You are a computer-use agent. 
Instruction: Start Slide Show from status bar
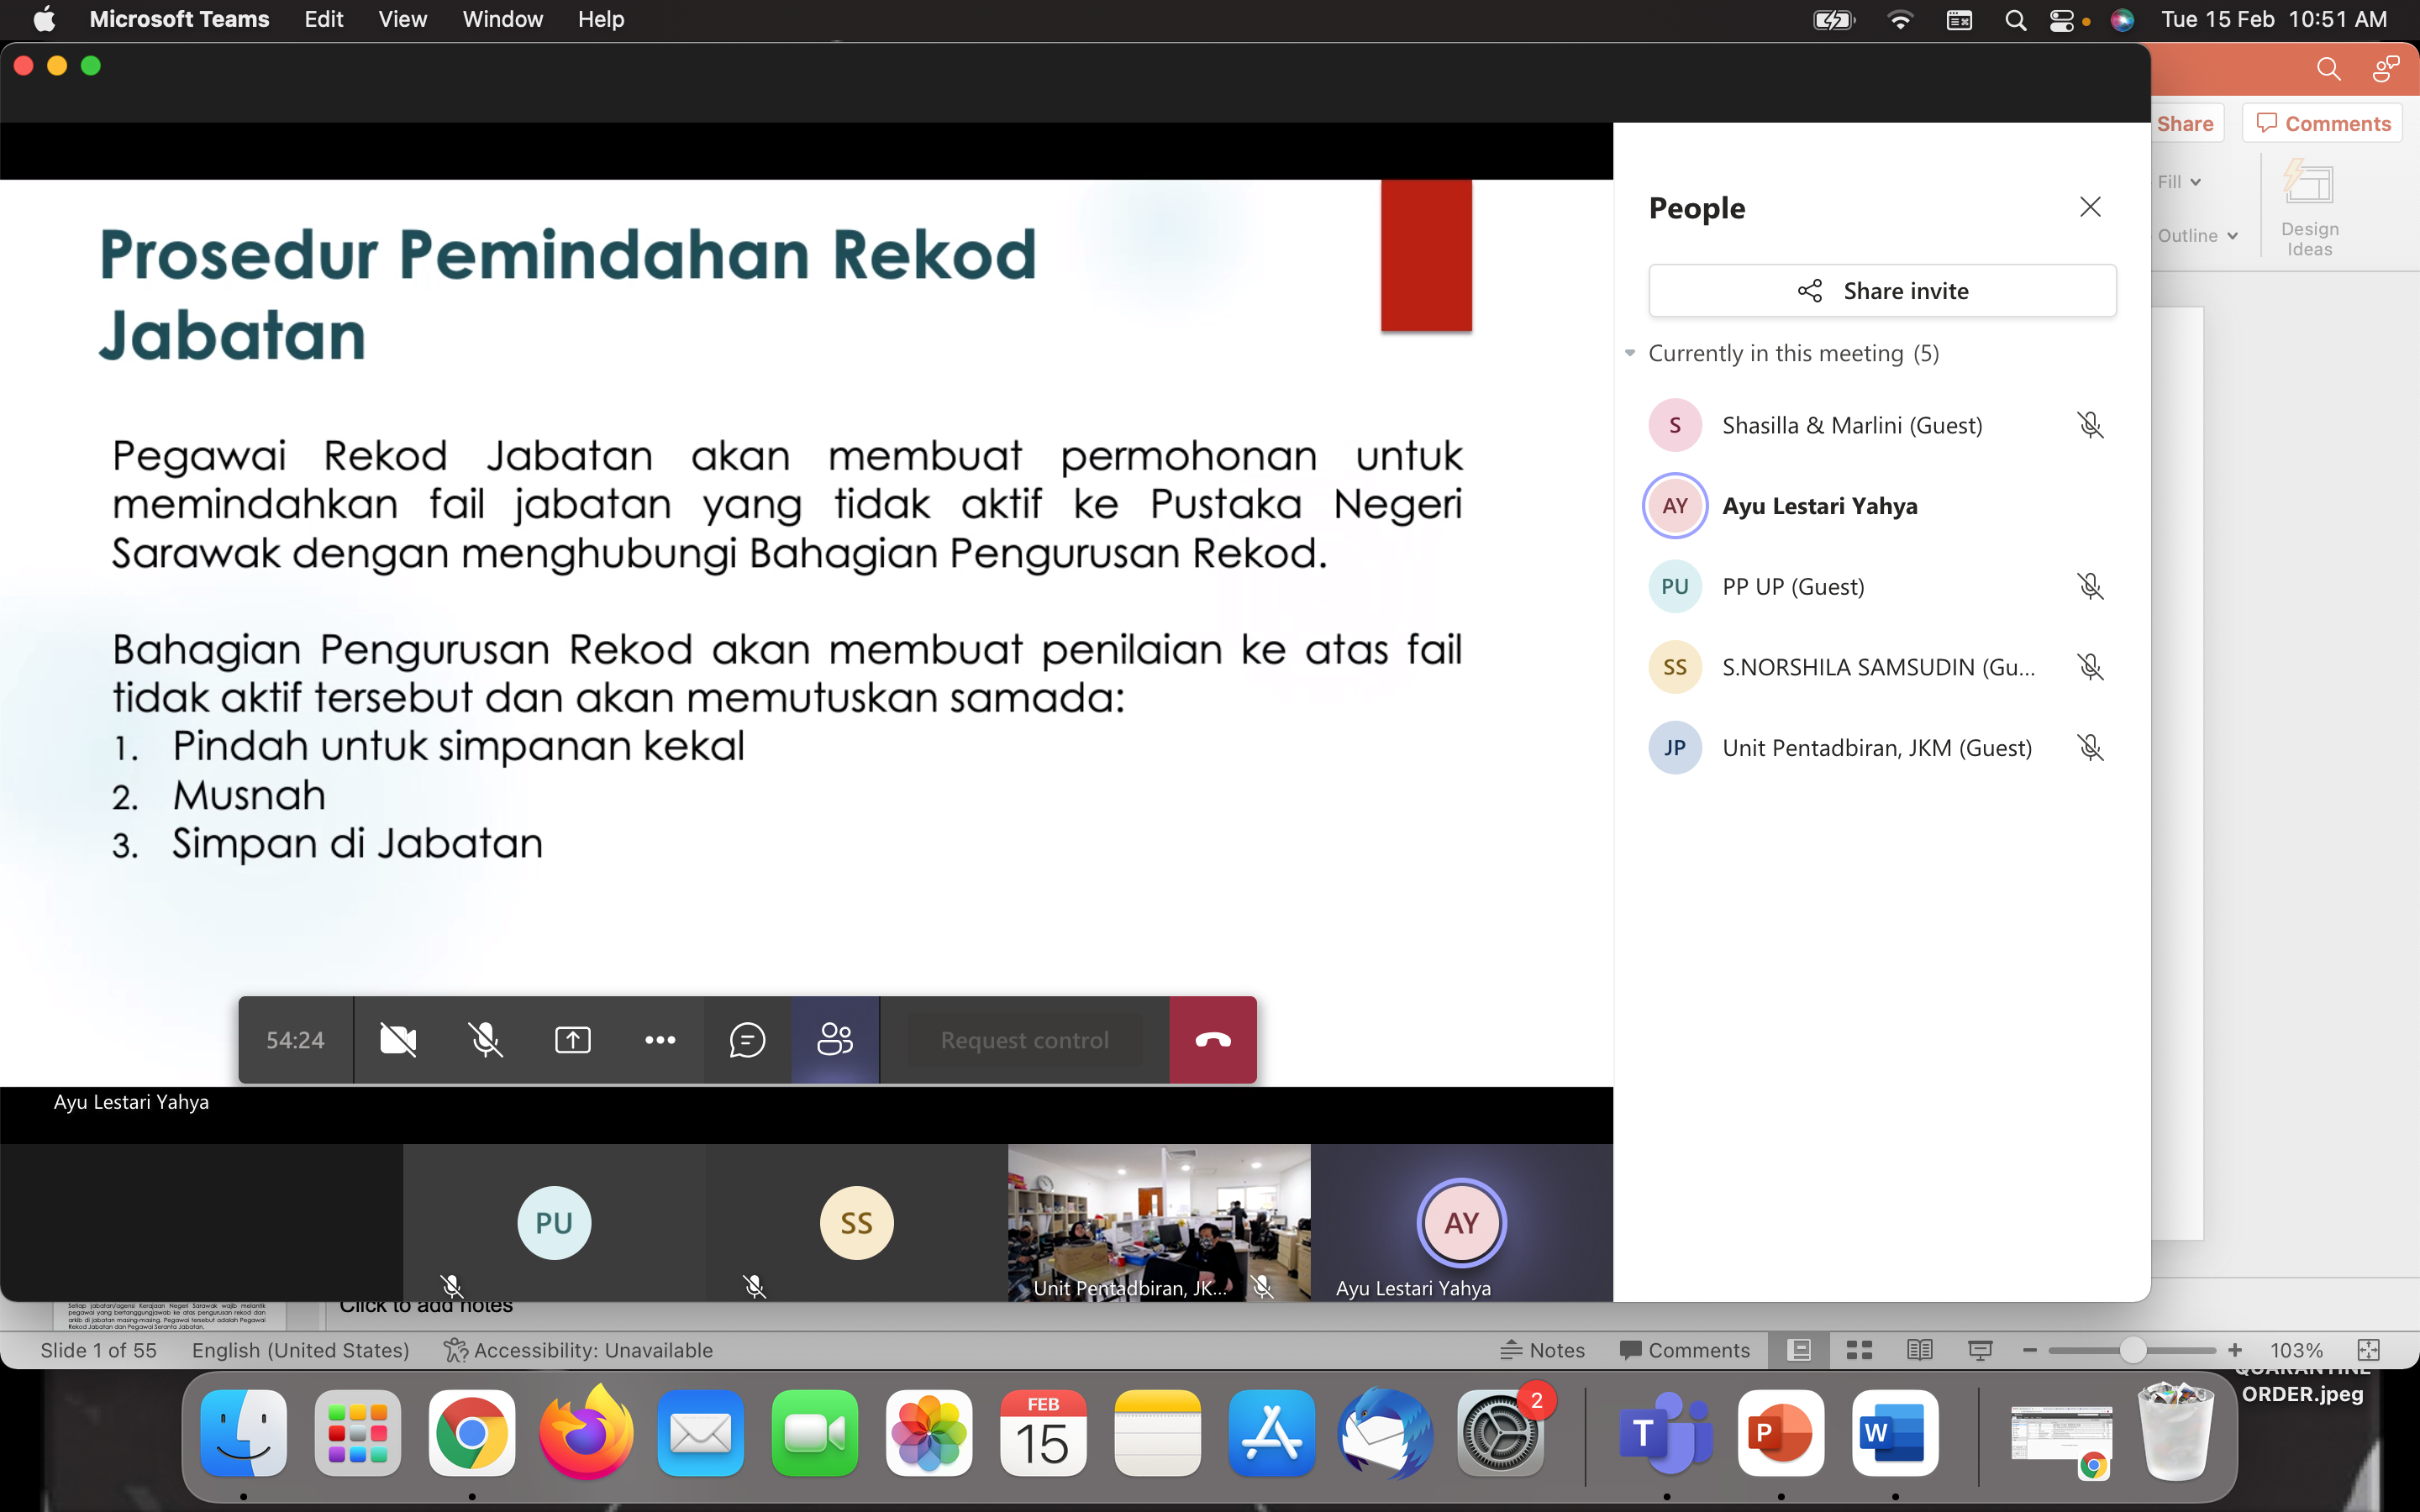1980,1350
